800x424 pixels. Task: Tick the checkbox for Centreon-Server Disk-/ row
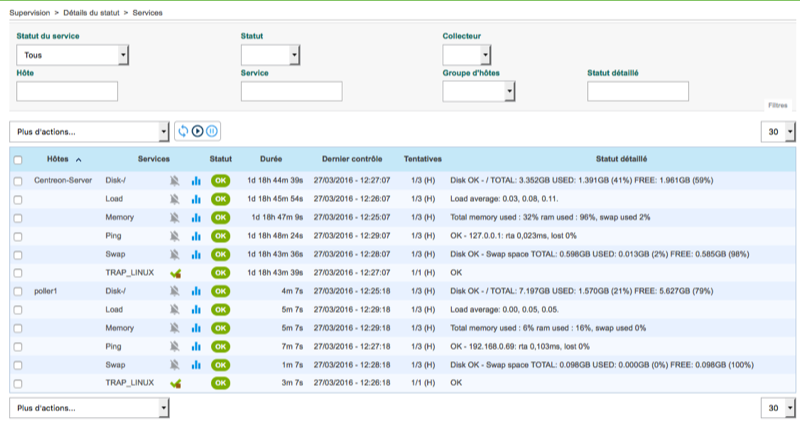click(17, 181)
